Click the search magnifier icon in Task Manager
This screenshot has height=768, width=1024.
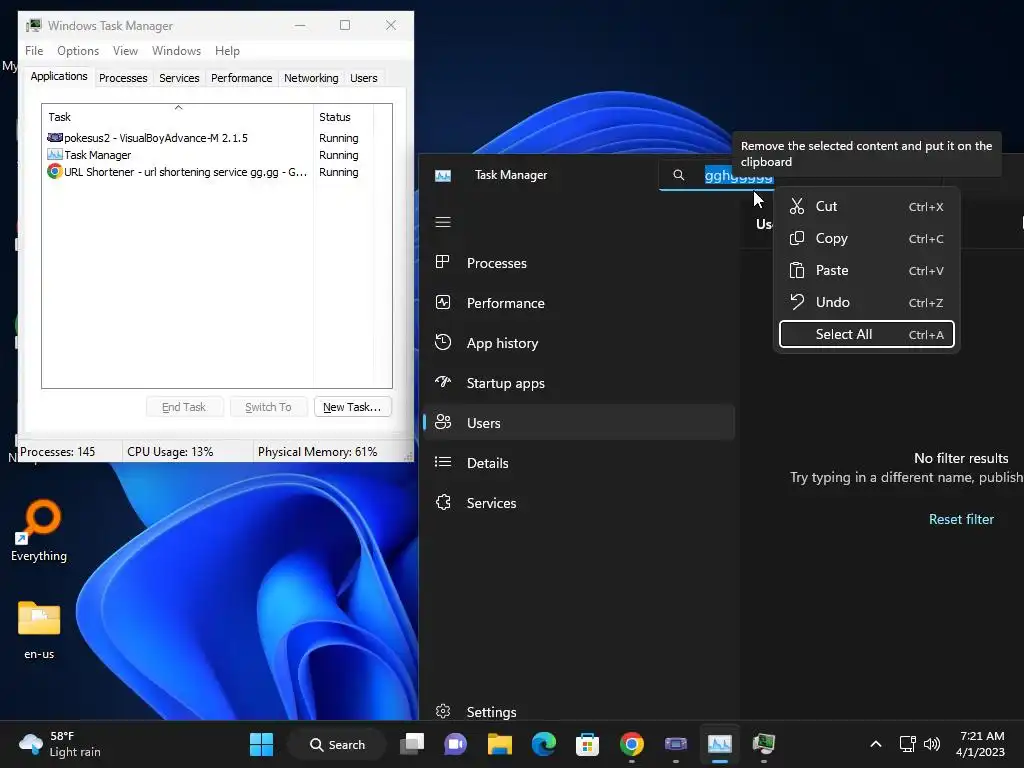pyautogui.click(x=679, y=175)
